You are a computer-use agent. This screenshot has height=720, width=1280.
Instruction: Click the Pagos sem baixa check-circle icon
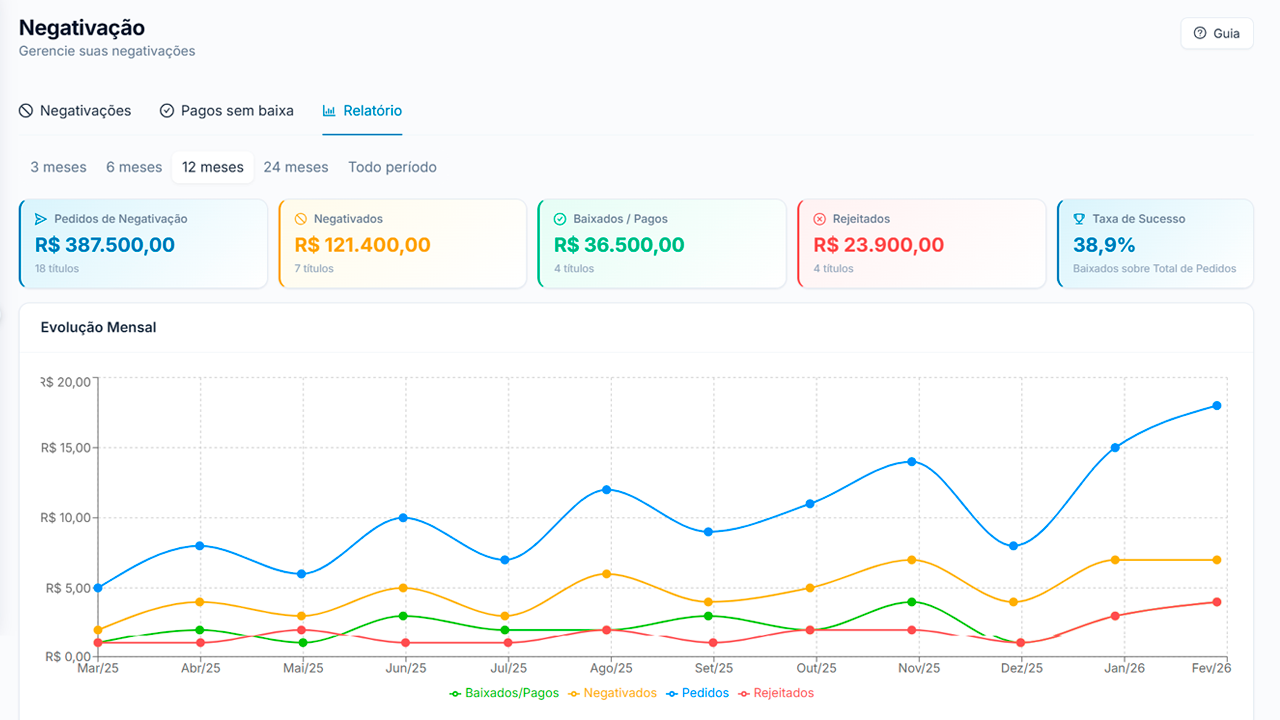[x=167, y=111]
